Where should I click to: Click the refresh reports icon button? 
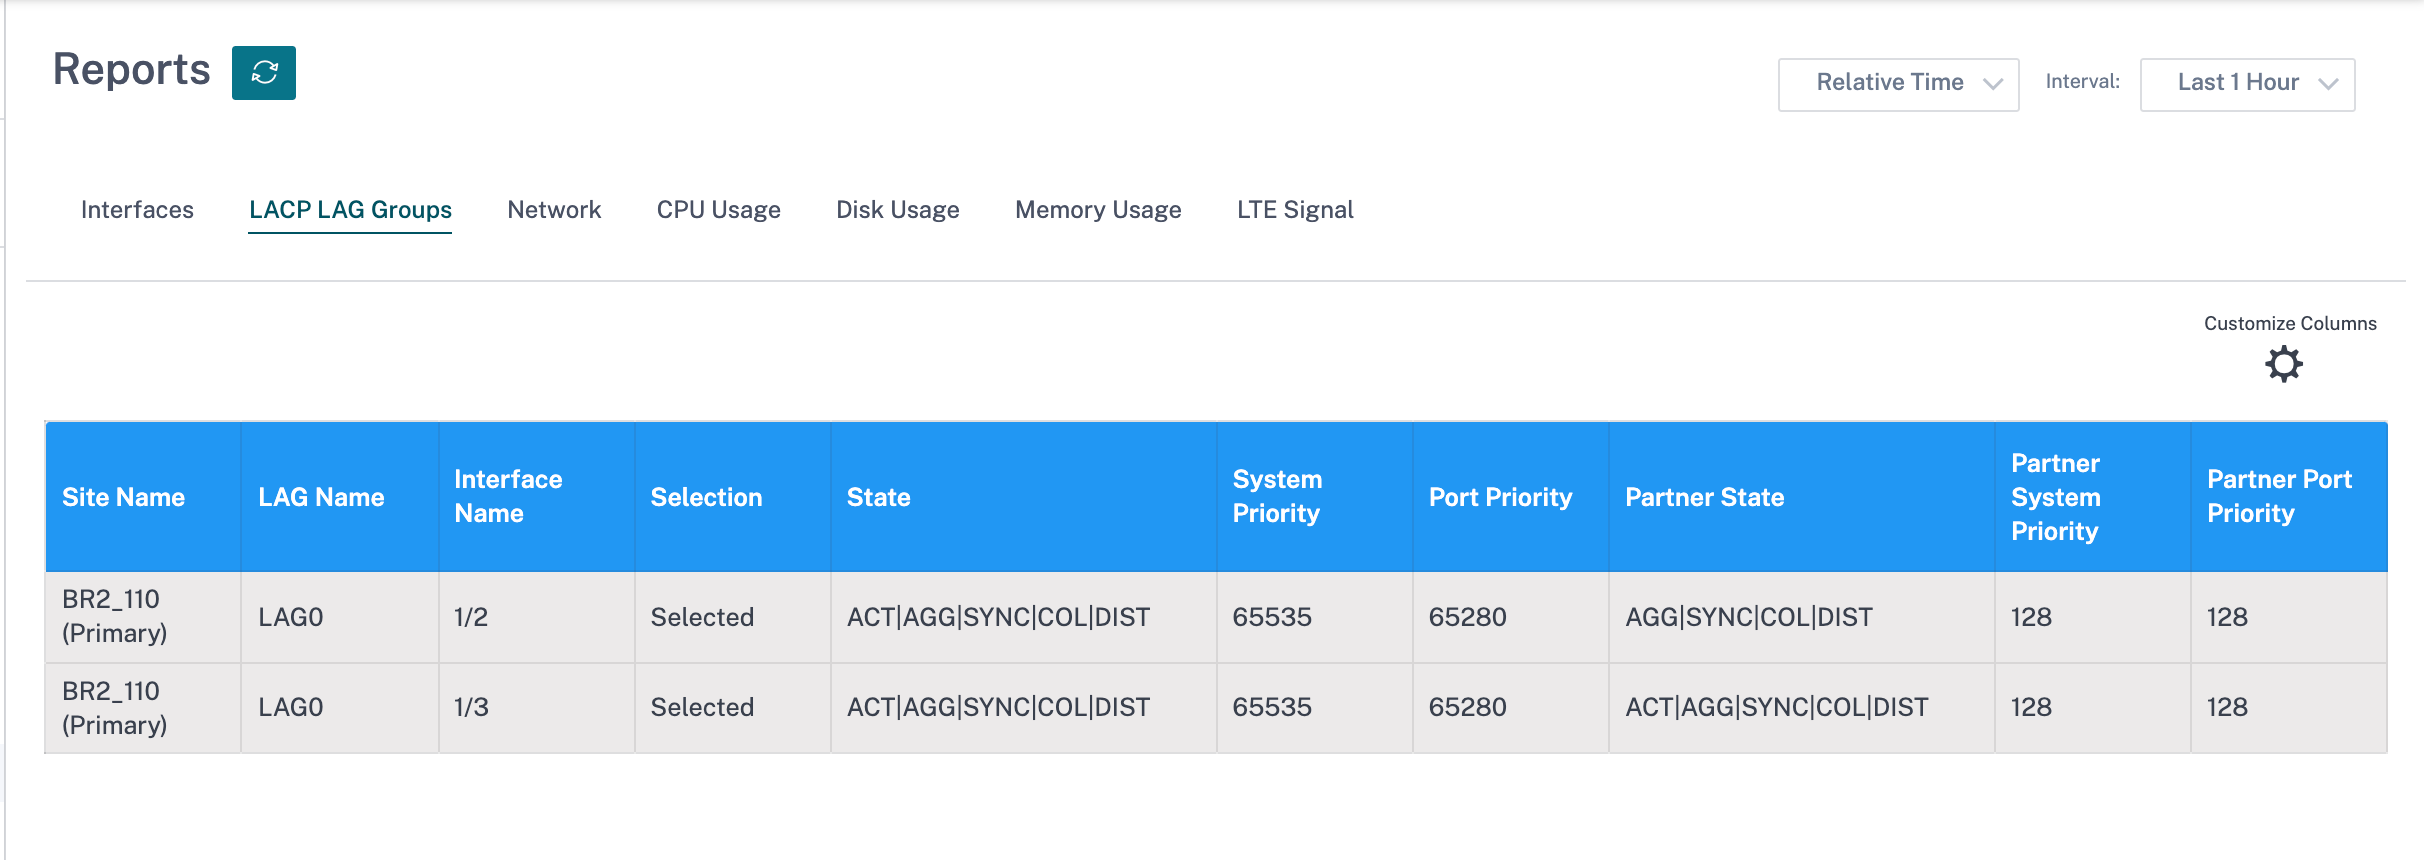coord(264,73)
